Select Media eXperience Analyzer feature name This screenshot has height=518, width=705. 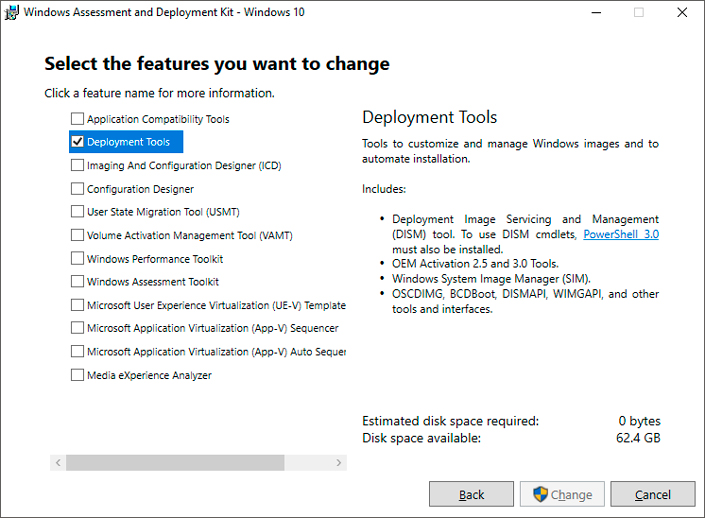[149, 375]
